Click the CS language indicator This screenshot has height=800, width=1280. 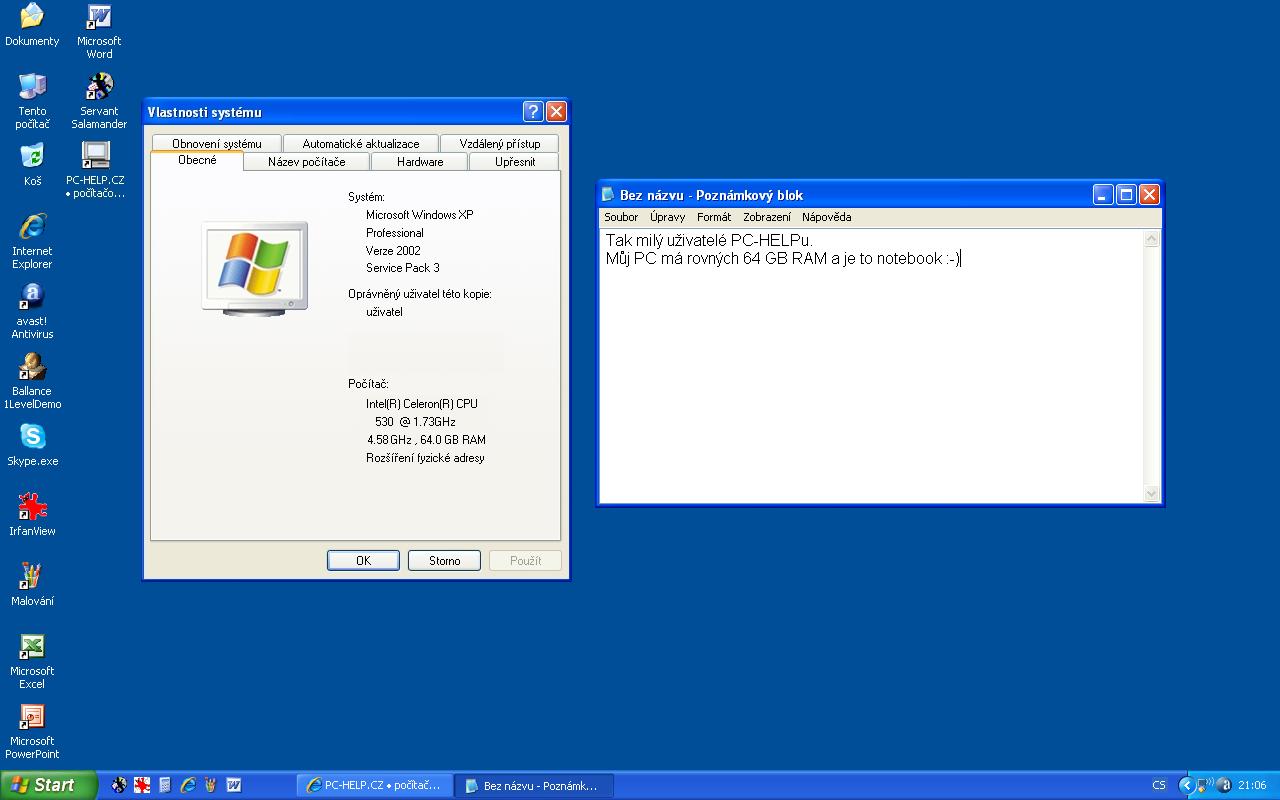[x=1159, y=785]
